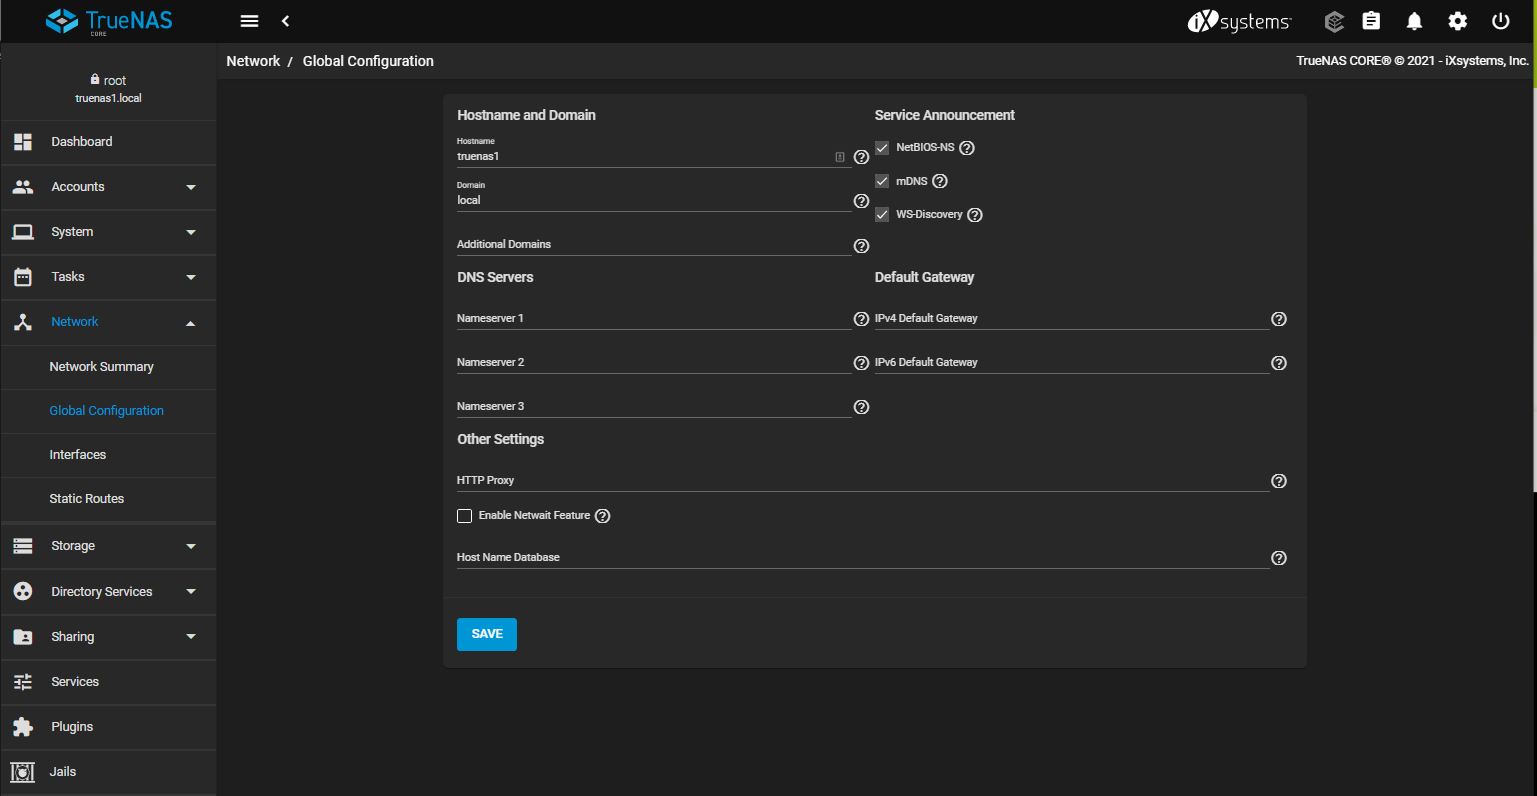Click the TrueCommand status icon

1333,21
